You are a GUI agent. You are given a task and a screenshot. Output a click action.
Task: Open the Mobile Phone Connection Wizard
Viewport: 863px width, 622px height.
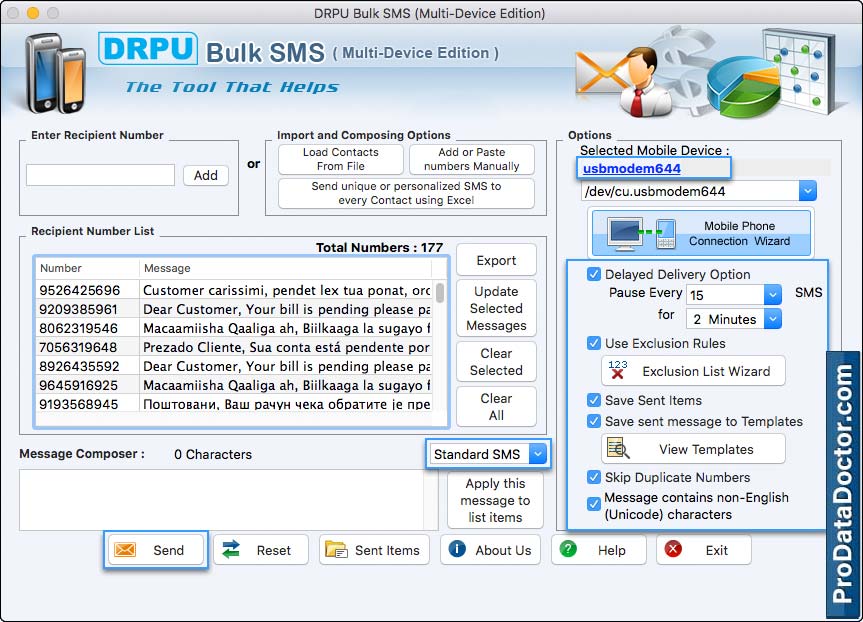click(x=701, y=233)
